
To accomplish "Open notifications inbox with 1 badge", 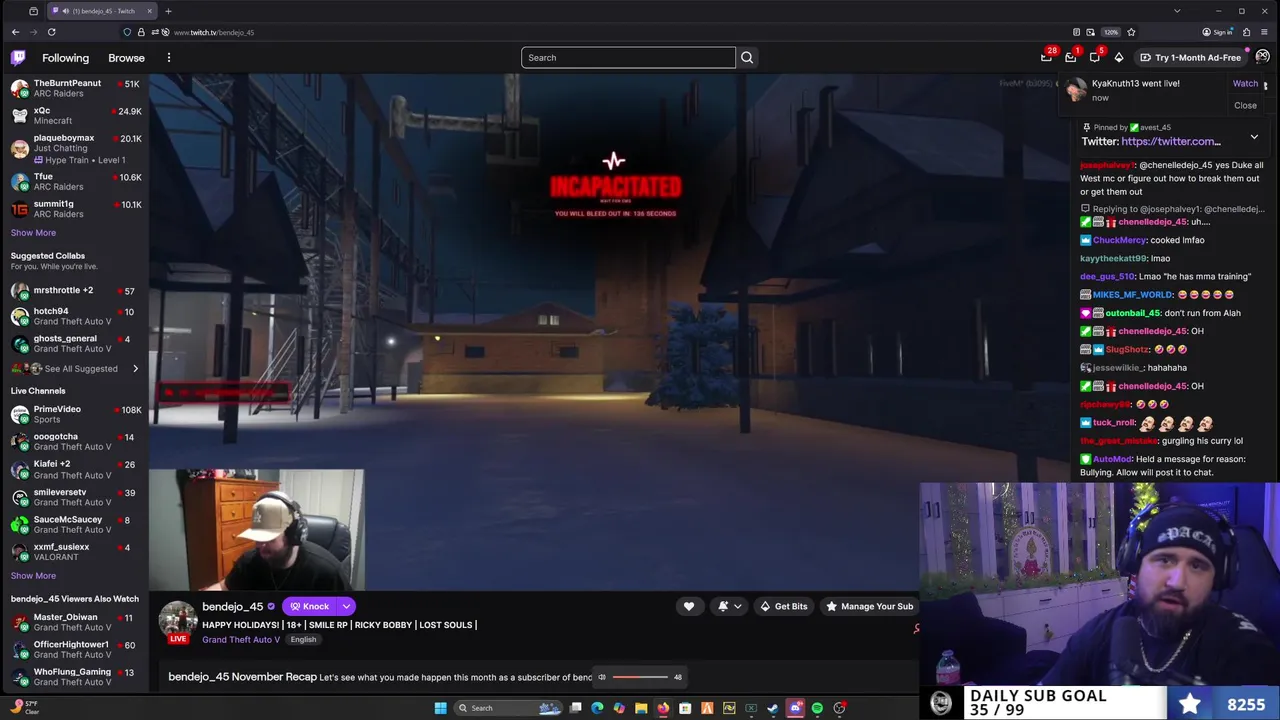I will pyautogui.click(x=1071, y=57).
